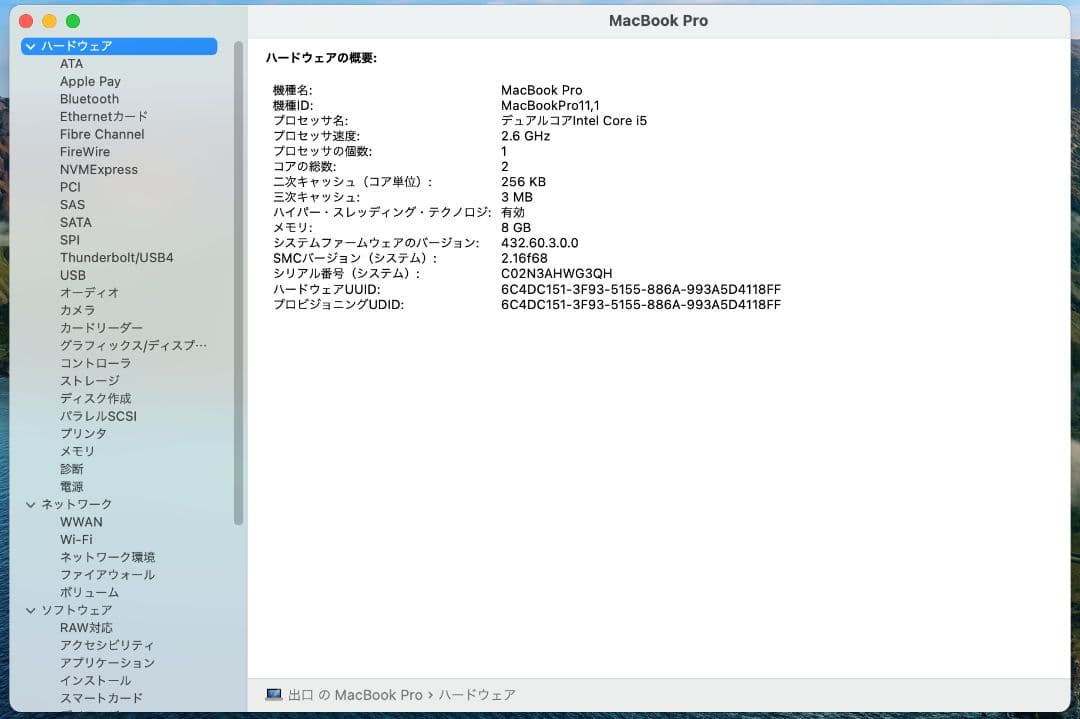Image resolution: width=1080 pixels, height=719 pixels.
Task: Click machine ID value MacBookPro11,1
Action: [550, 105]
